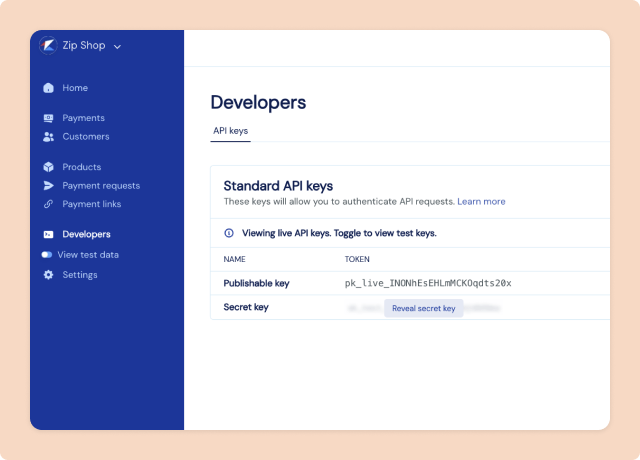The image size is (640, 460).
Task: Open the Products menu label
Action: (x=82, y=167)
